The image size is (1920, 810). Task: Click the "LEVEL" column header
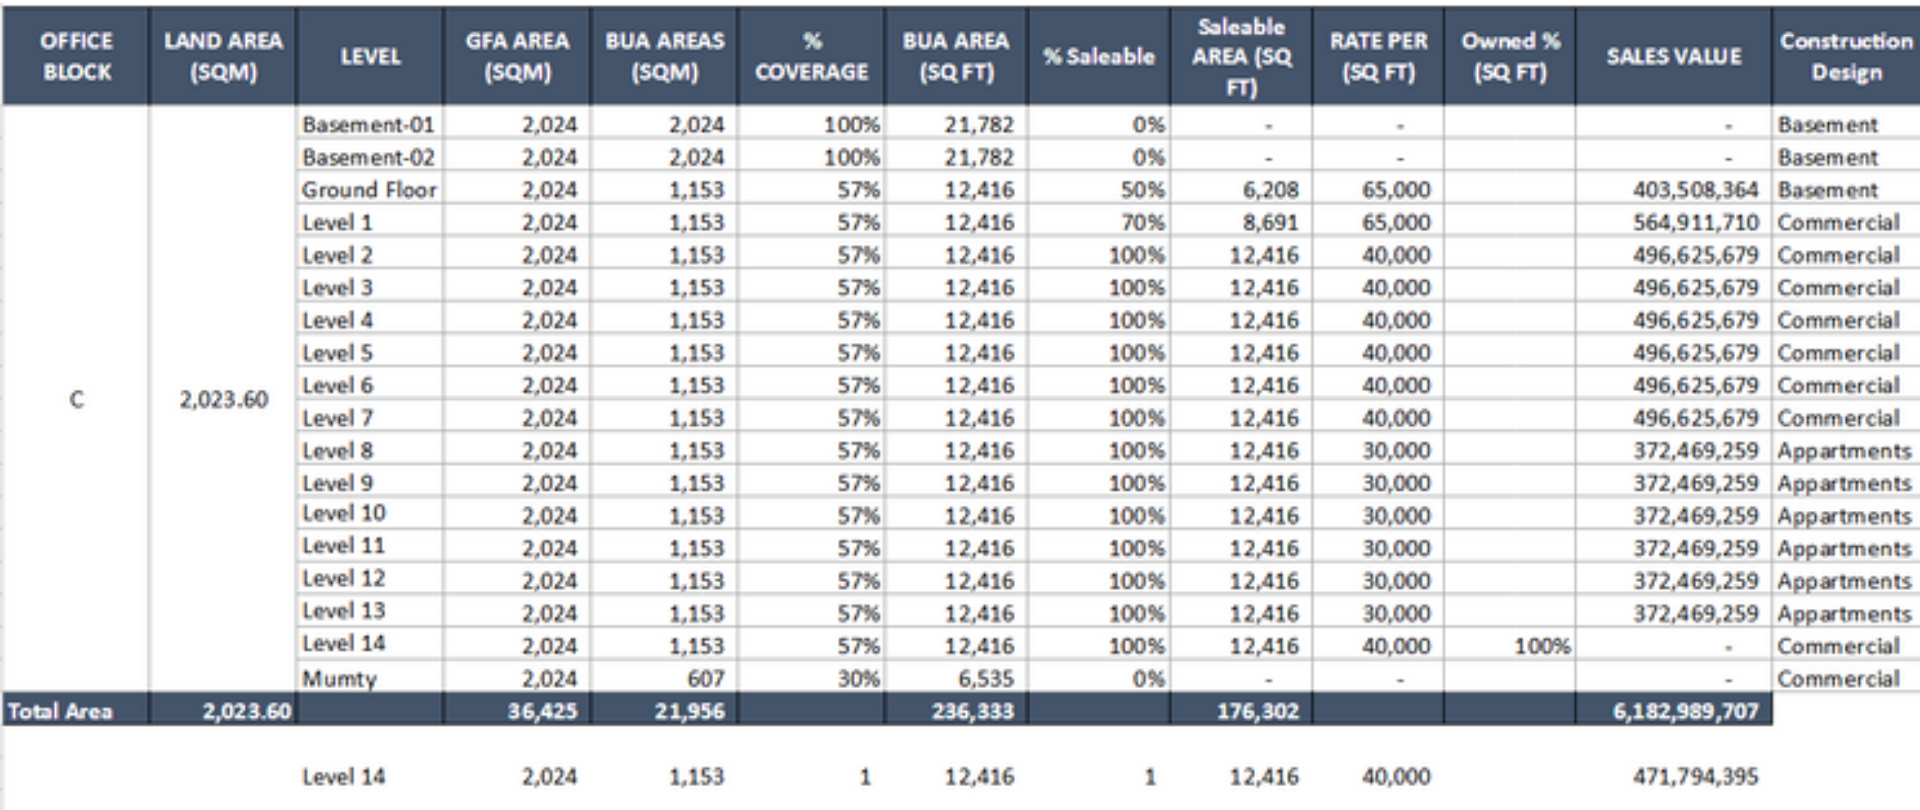(x=370, y=56)
